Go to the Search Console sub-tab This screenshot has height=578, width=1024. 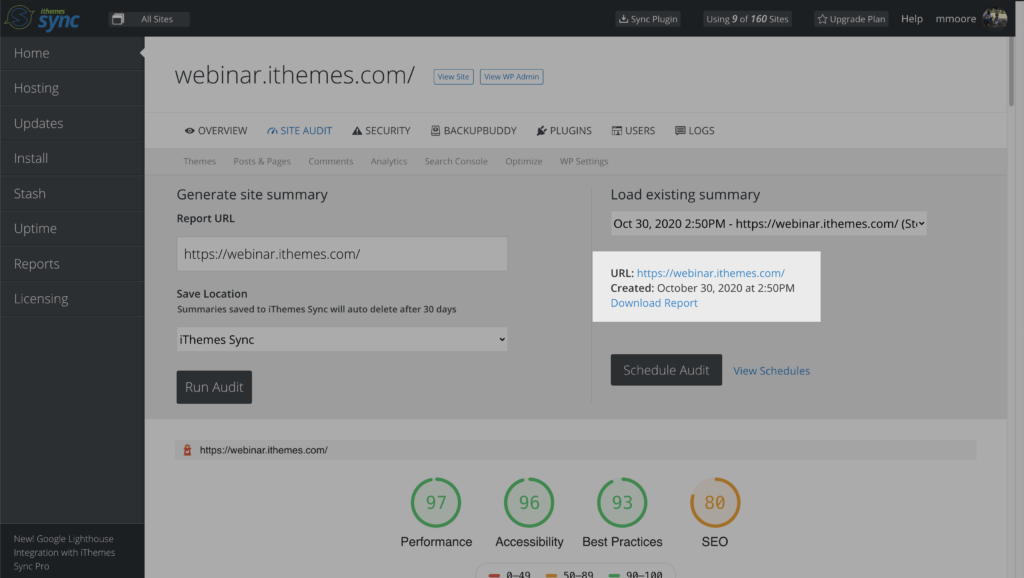pyautogui.click(x=456, y=161)
